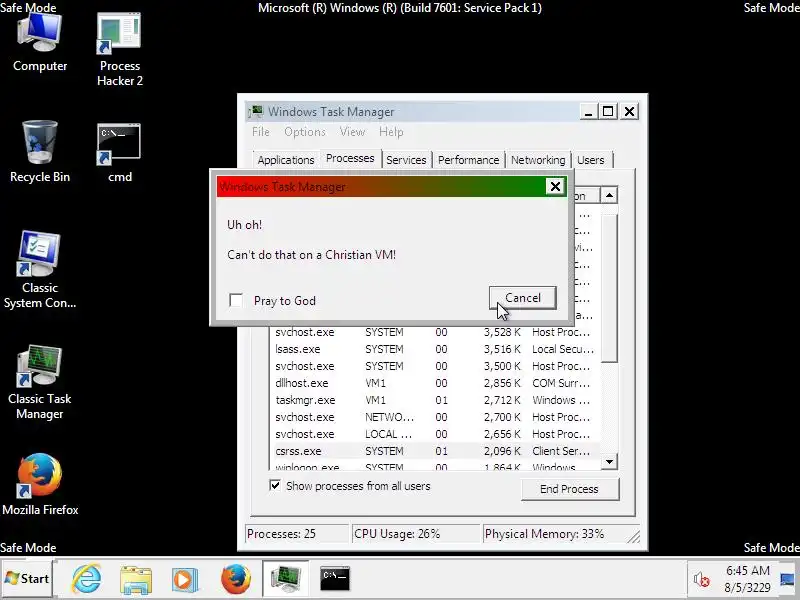Select Classic Task Manager desktop shortcut

click(40, 383)
